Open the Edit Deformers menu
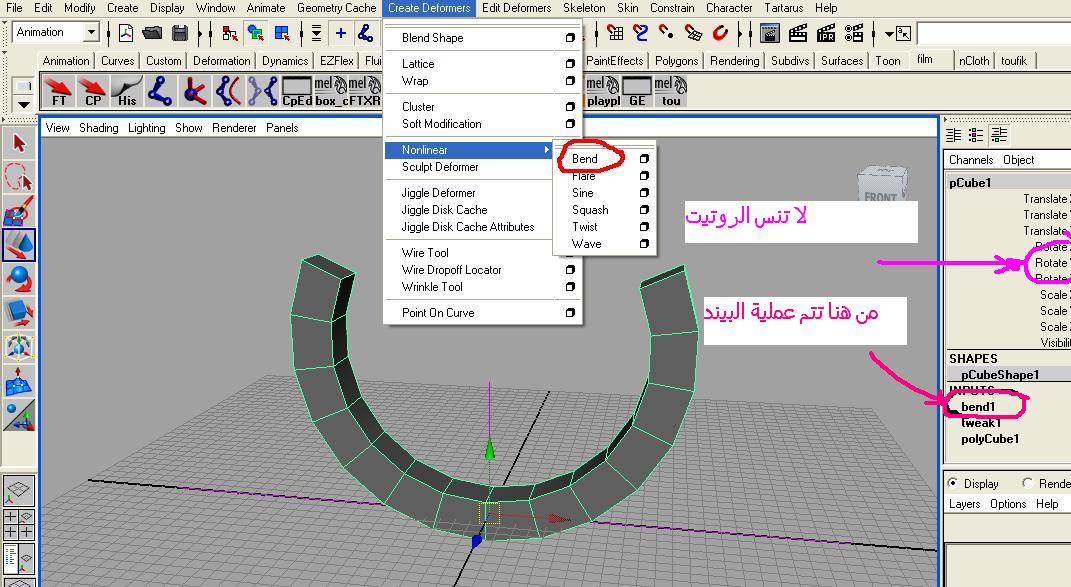Image resolution: width=1071 pixels, height=587 pixels. [516, 8]
